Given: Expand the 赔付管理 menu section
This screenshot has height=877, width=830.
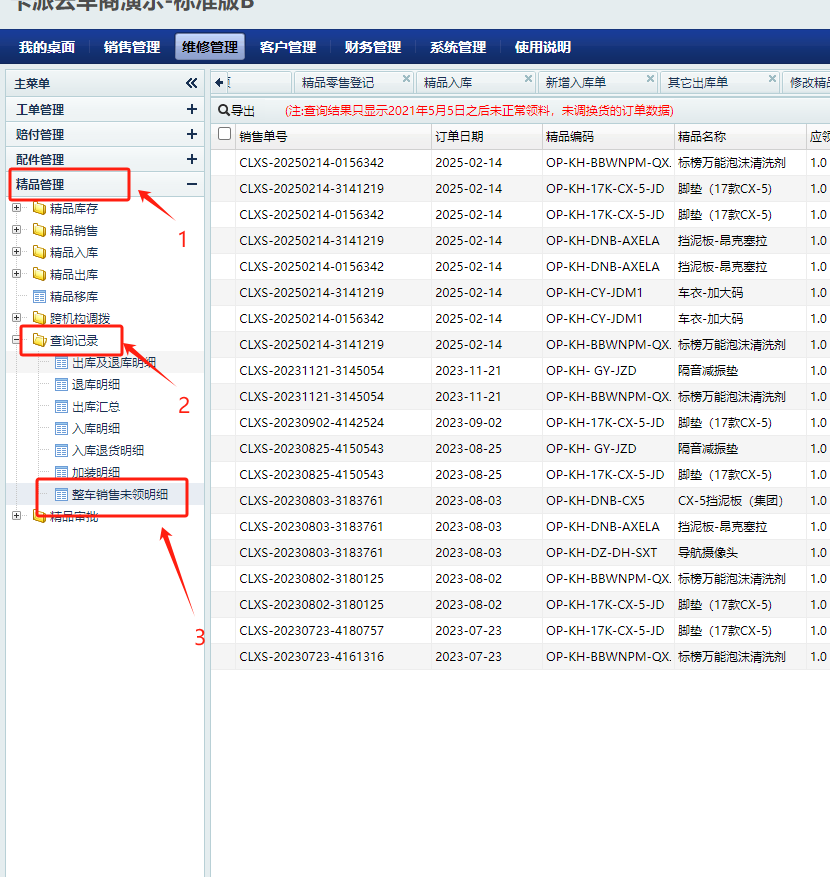Looking at the screenshot, I should pyautogui.click(x=191, y=135).
